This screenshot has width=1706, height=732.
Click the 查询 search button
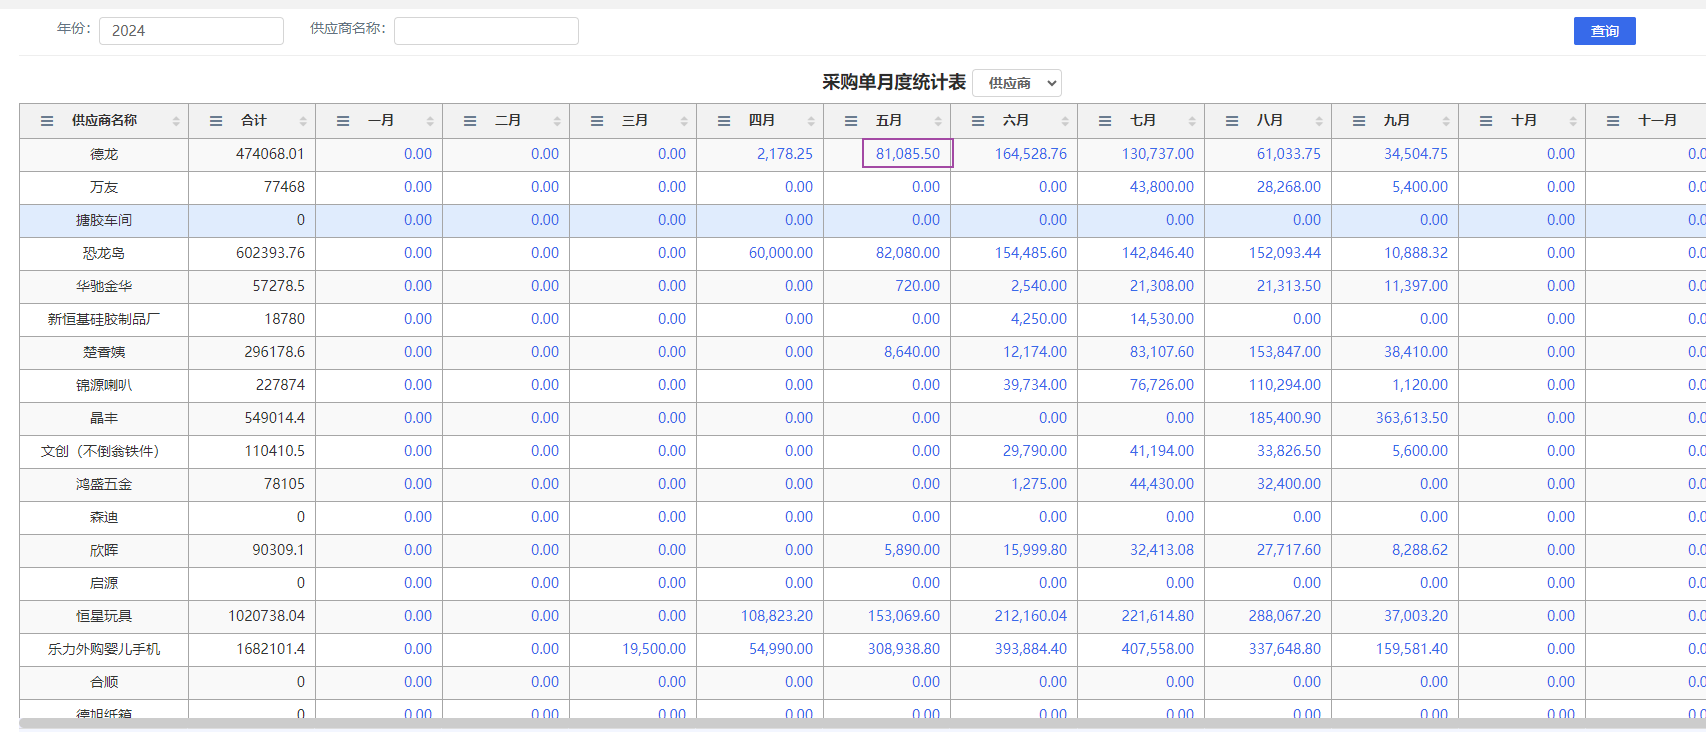click(x=1604, y=31)
